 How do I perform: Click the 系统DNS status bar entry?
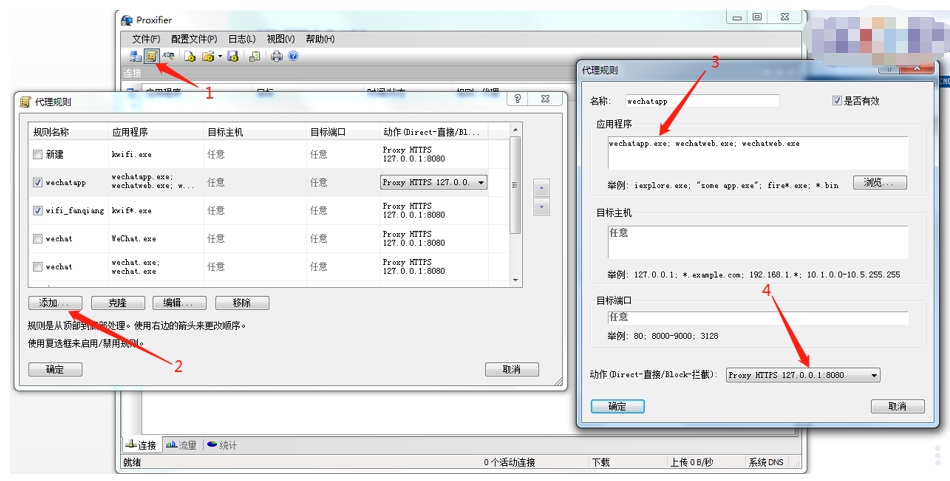(765, 462)
